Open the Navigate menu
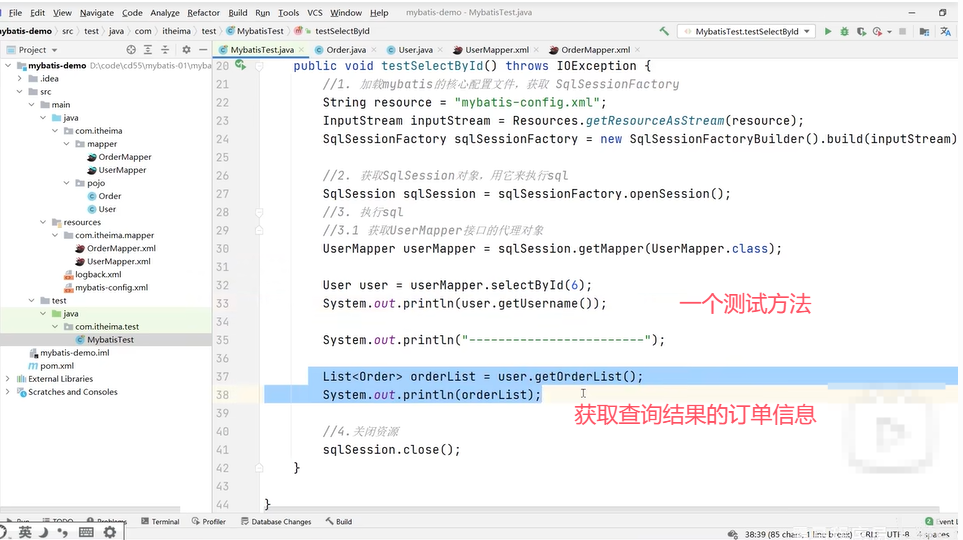Screen dimensions: 963x540 [96, 12]
